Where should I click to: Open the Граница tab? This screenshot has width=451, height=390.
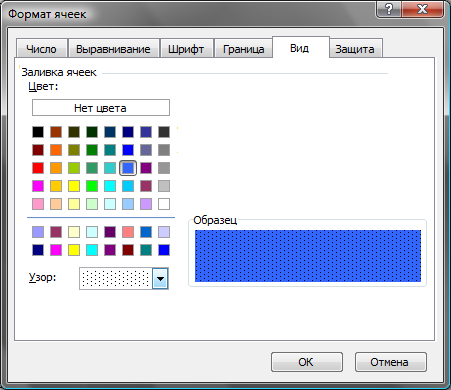point(243,49)
